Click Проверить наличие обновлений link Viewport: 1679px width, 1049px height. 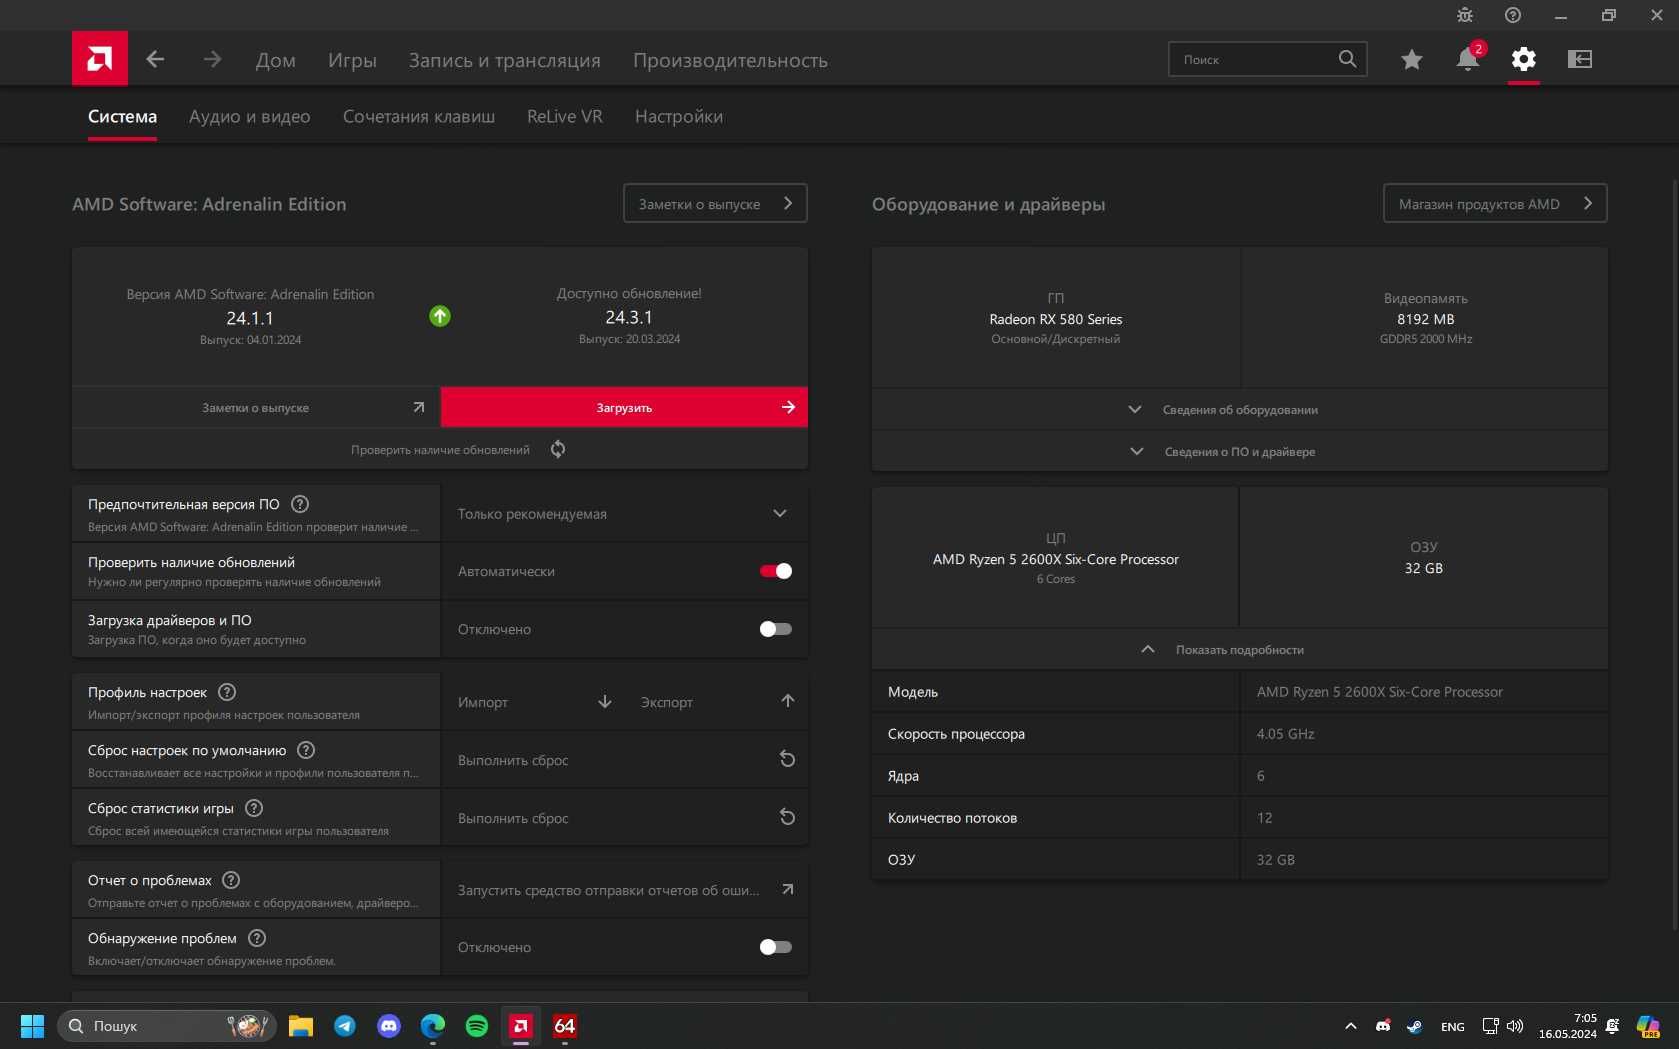440,450
